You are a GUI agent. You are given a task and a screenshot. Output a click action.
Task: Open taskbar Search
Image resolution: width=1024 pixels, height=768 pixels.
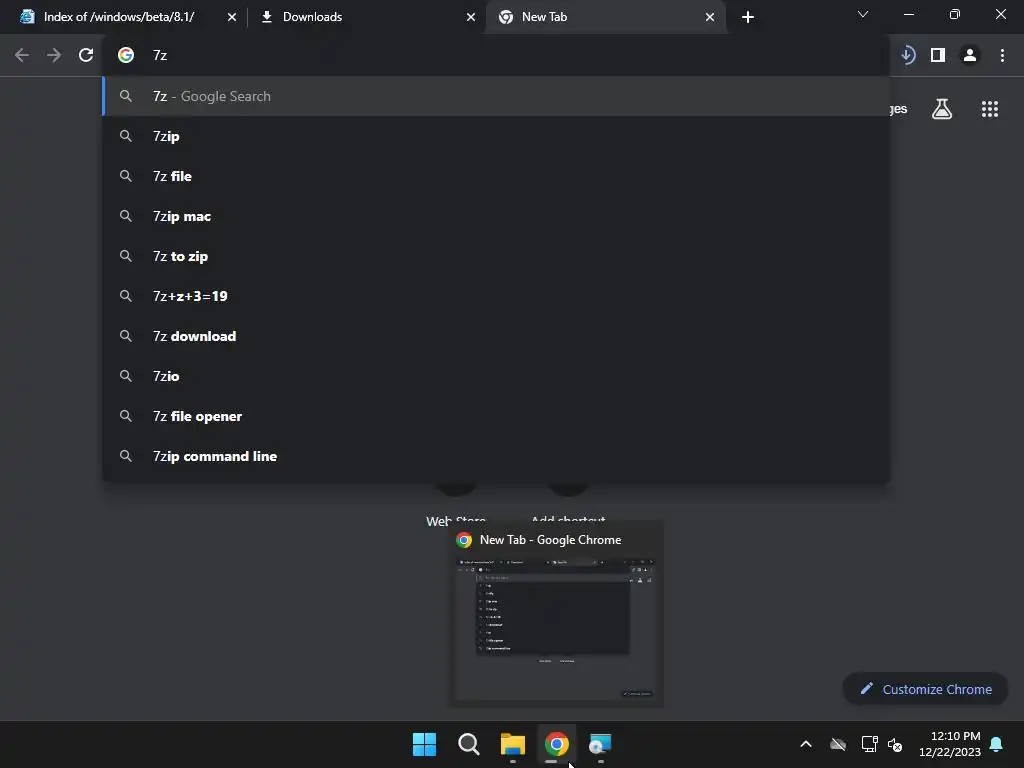(468, 744)
